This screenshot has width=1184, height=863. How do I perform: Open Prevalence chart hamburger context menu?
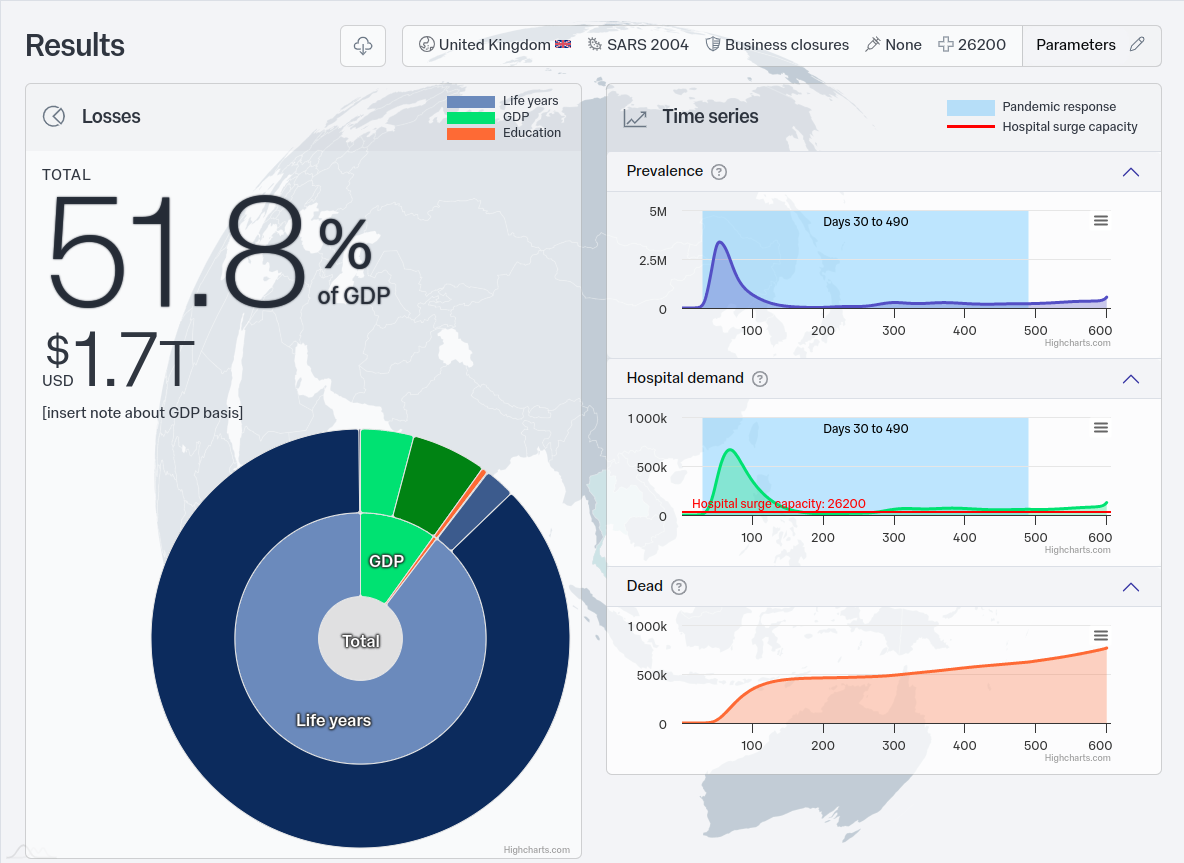pos(1100,221)
